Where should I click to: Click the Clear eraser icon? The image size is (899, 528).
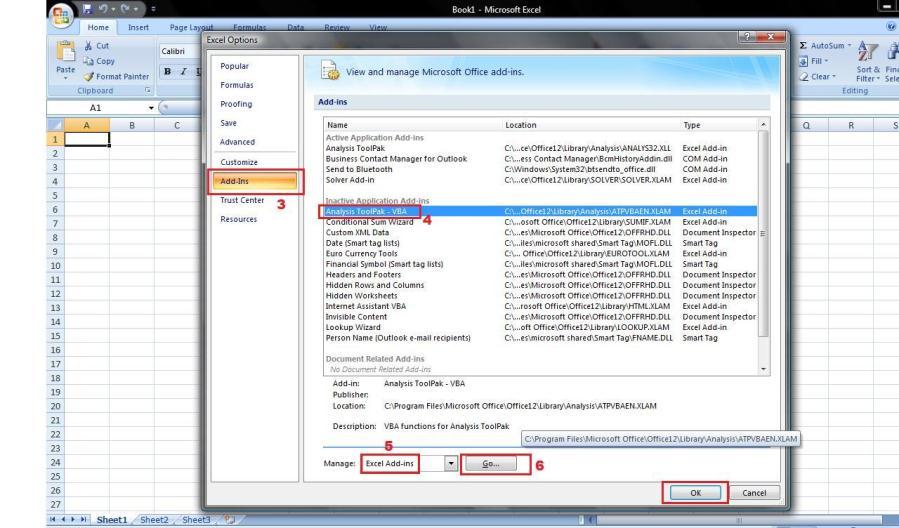[804, 76]
